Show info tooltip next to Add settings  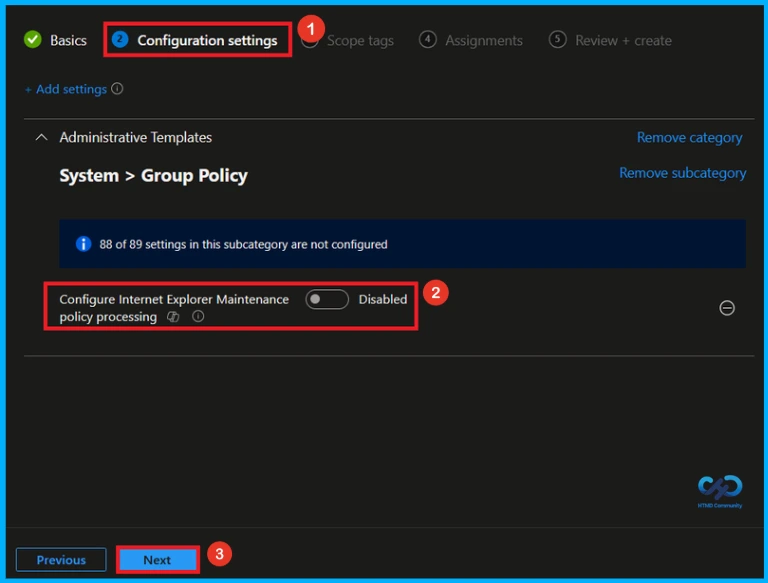(x=117, y=89)
